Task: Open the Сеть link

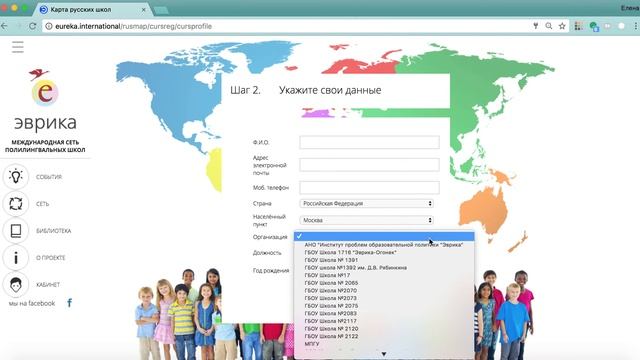Action: (42, 204)
